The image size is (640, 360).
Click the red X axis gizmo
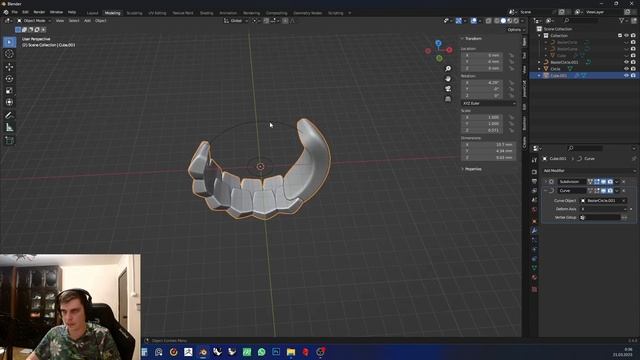coord(449,50)
